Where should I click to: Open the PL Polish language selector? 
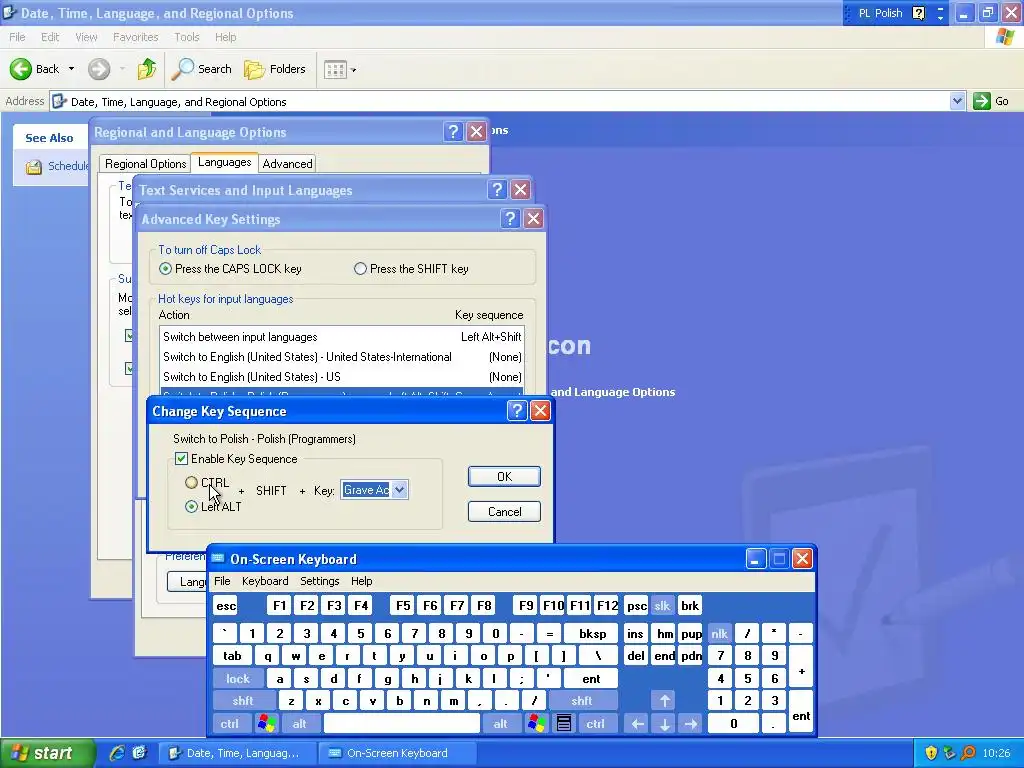click(879, 13)
